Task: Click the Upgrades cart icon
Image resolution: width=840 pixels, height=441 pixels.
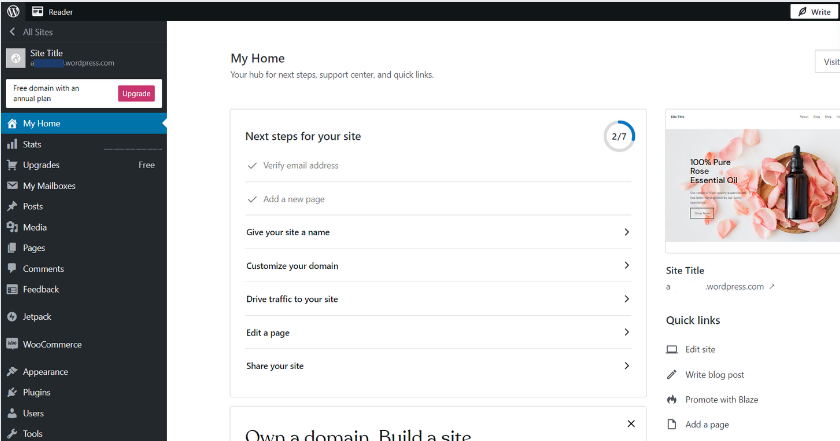Action: coord(12,165)
